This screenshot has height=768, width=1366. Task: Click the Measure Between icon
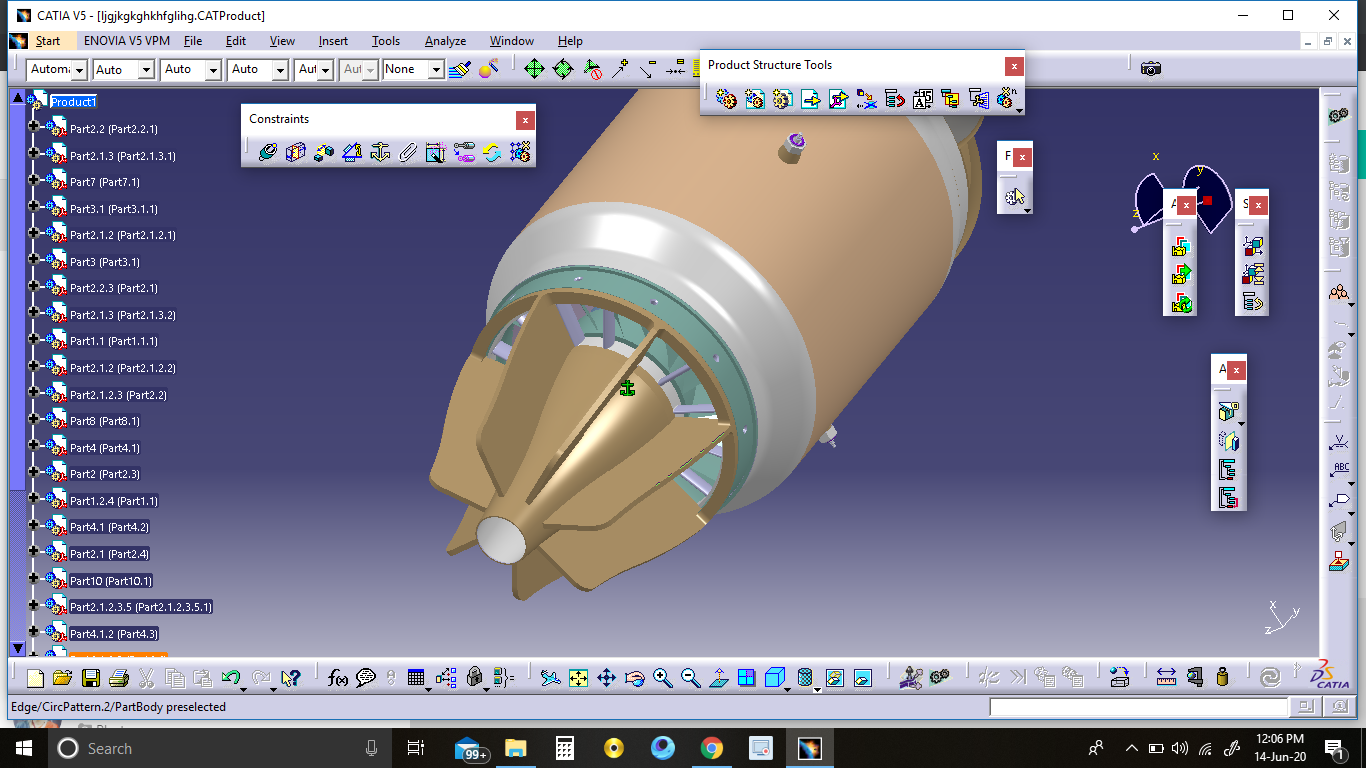[1166, 678]
